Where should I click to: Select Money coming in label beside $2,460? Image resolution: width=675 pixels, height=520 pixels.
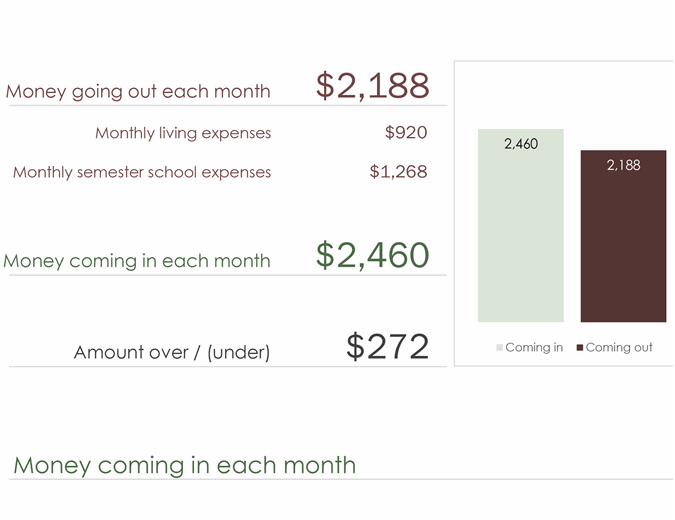(x=137, y=261)
